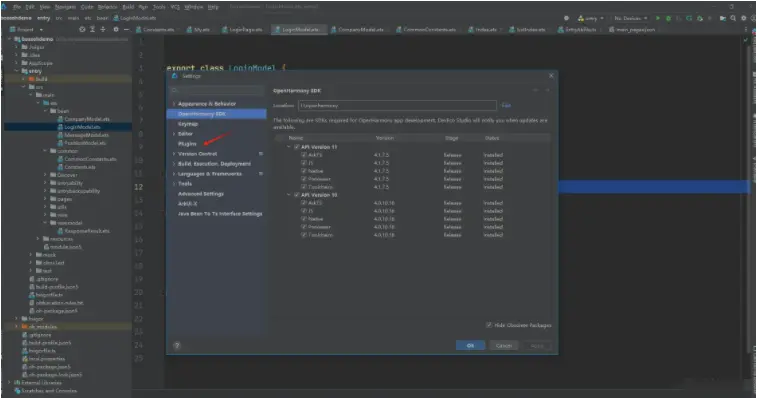Open Project panel options gear
Viewport: 757px width, 398px height.
tap(116, 29)
